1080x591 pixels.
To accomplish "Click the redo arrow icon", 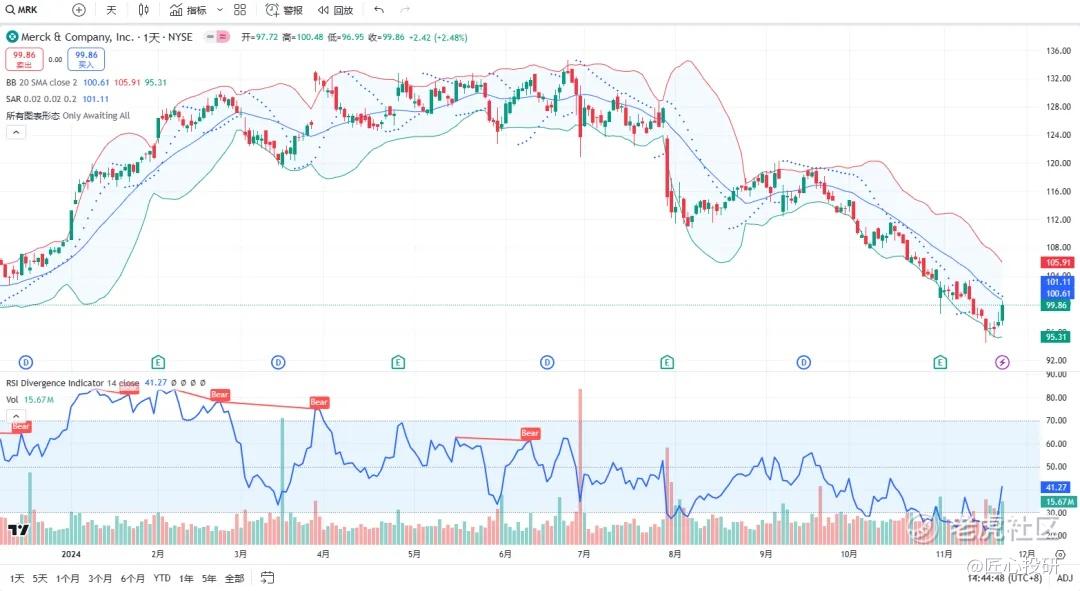I will [405, 10].
